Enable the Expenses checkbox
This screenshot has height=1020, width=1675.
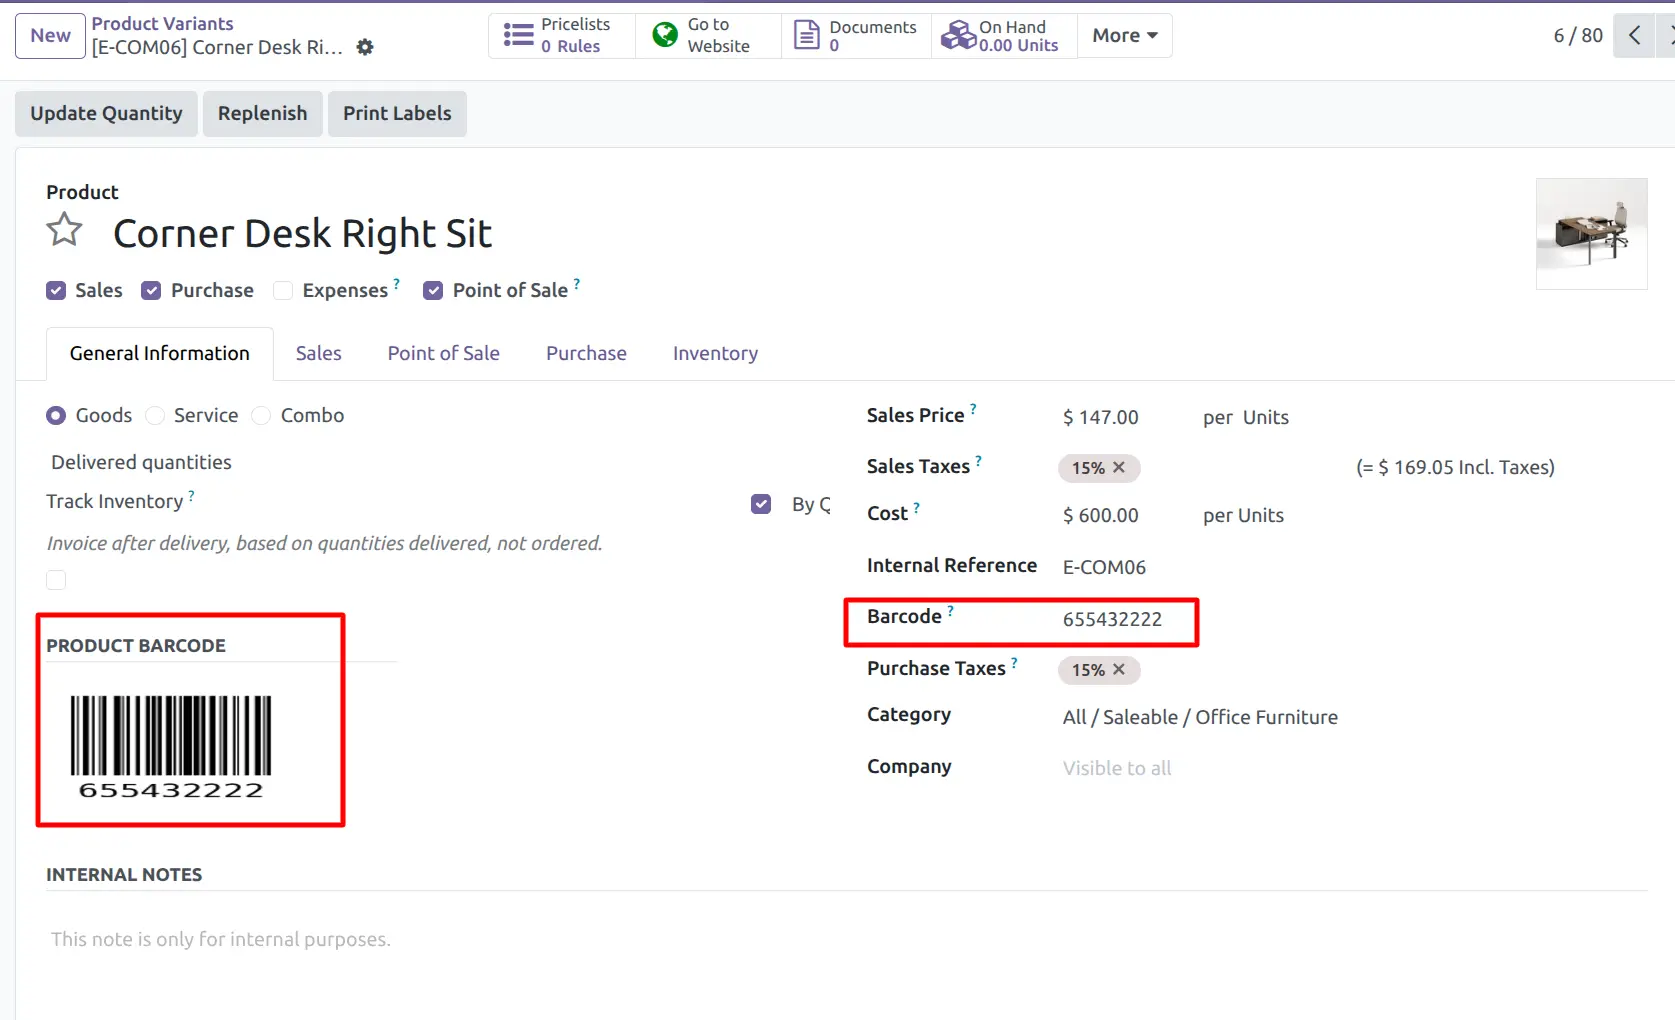point(283,290)
